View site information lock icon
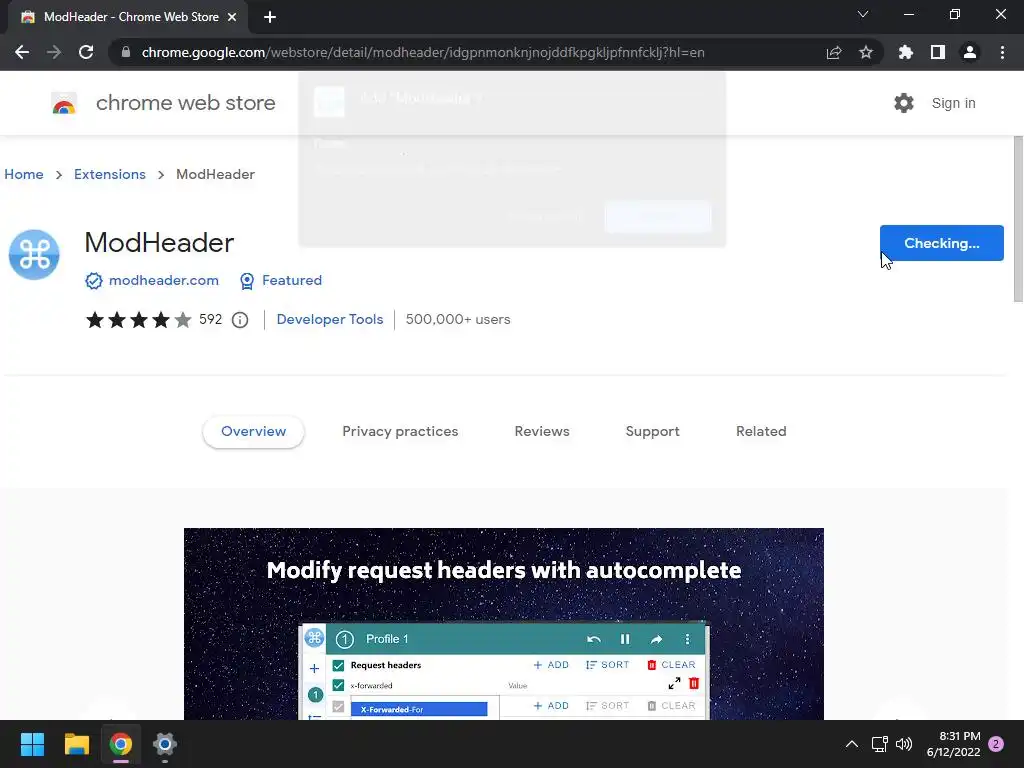The height and width of the screenshot is (768, 1024). pos(126,52)
